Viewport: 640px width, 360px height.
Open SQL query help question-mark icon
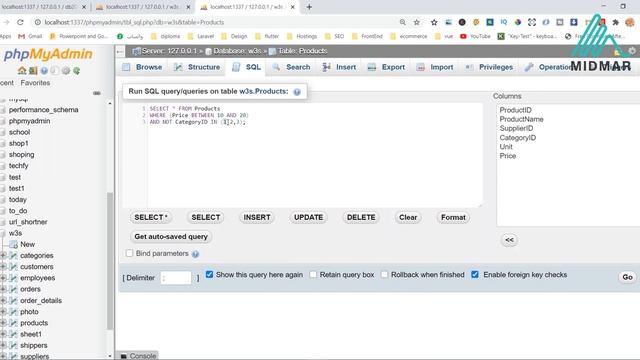coord(297,92)
